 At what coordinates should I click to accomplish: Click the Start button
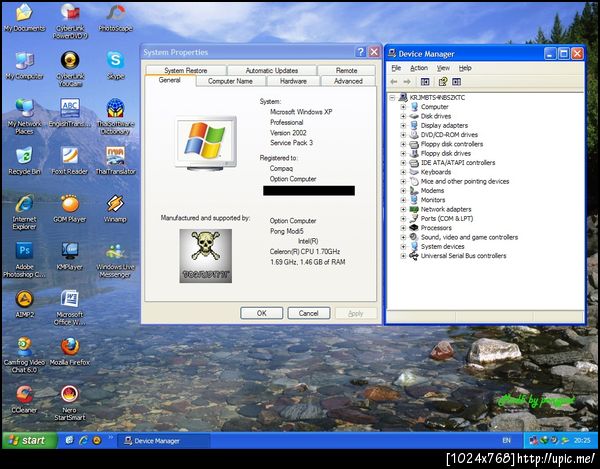click(x=30, y=440)
